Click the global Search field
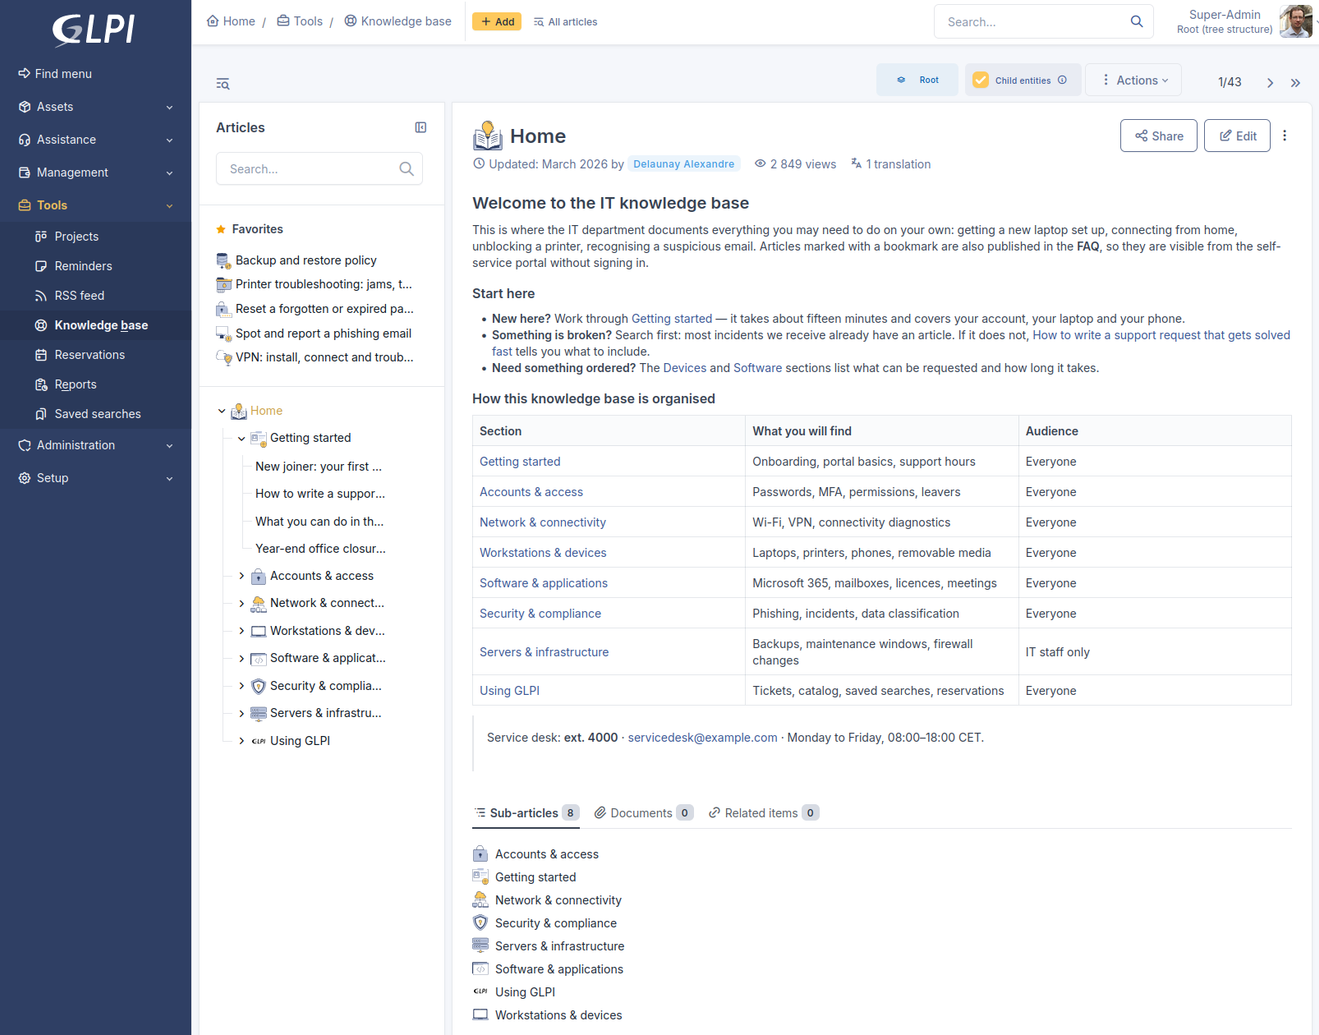The width and height of the screenshot is (1319, 1035). click(x=1043, y=21)
